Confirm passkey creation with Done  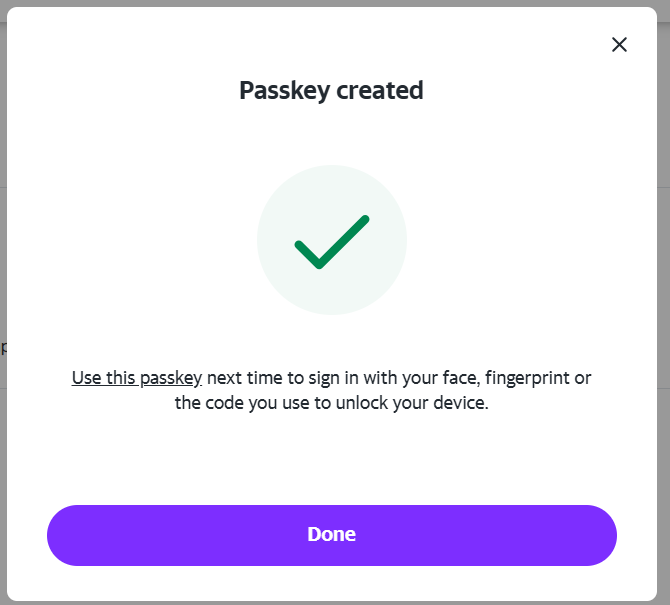click(331, 534)
